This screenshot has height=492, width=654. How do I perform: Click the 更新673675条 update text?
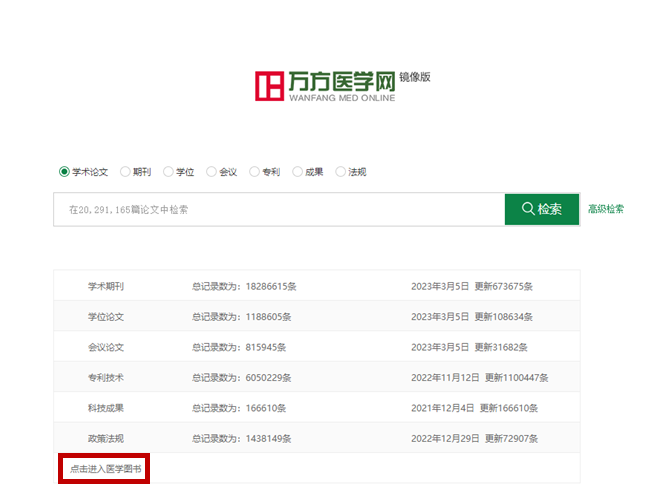(x=503, y=286)
